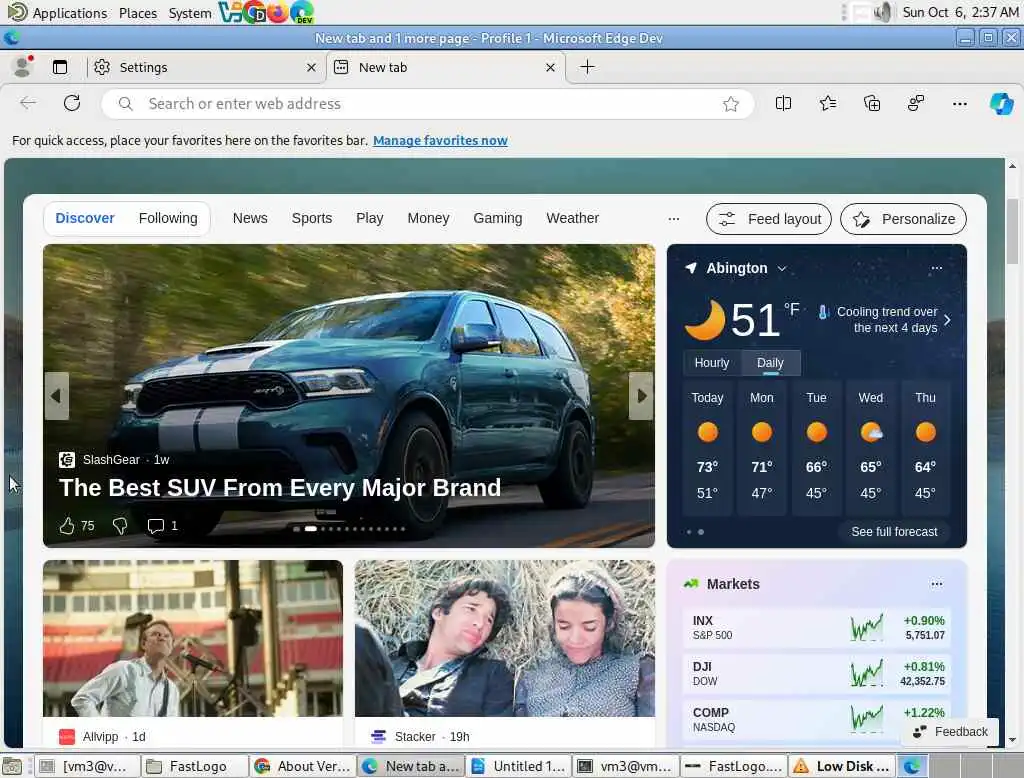The image size is (1024, 778).
Task: Open the Untitled 1 taskbar document
Action: [519, 766]
